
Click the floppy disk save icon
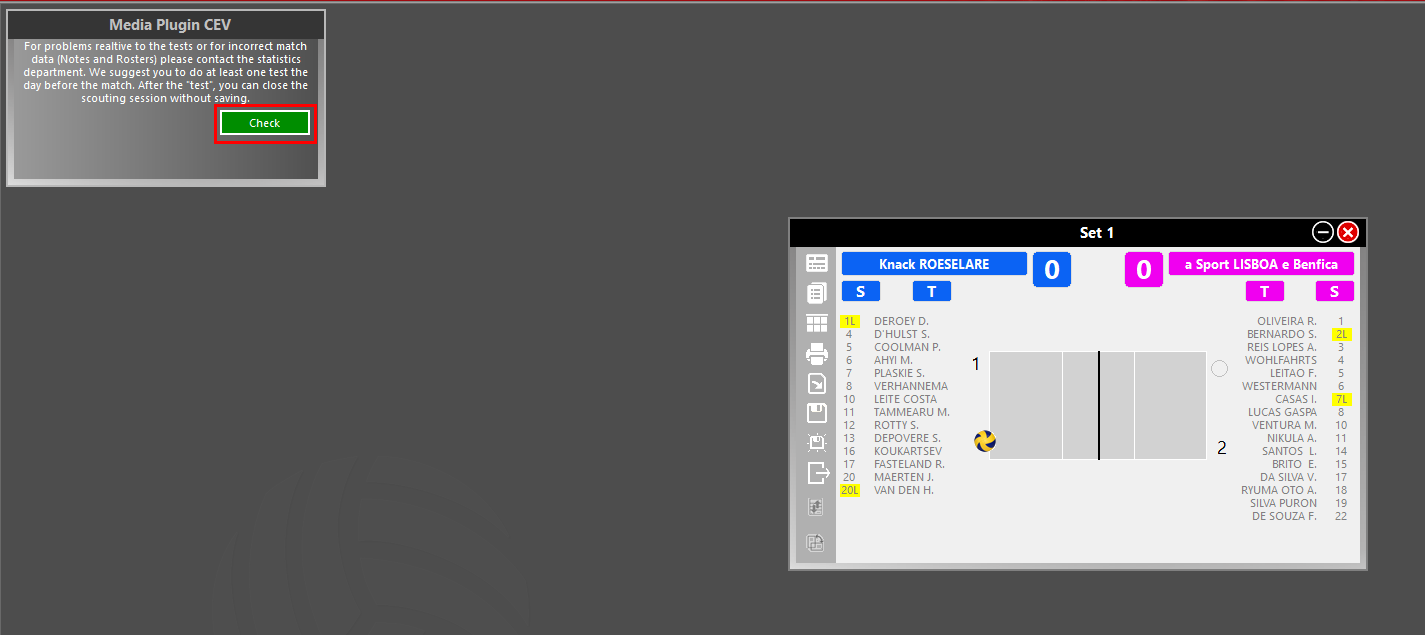click(817, 413)
